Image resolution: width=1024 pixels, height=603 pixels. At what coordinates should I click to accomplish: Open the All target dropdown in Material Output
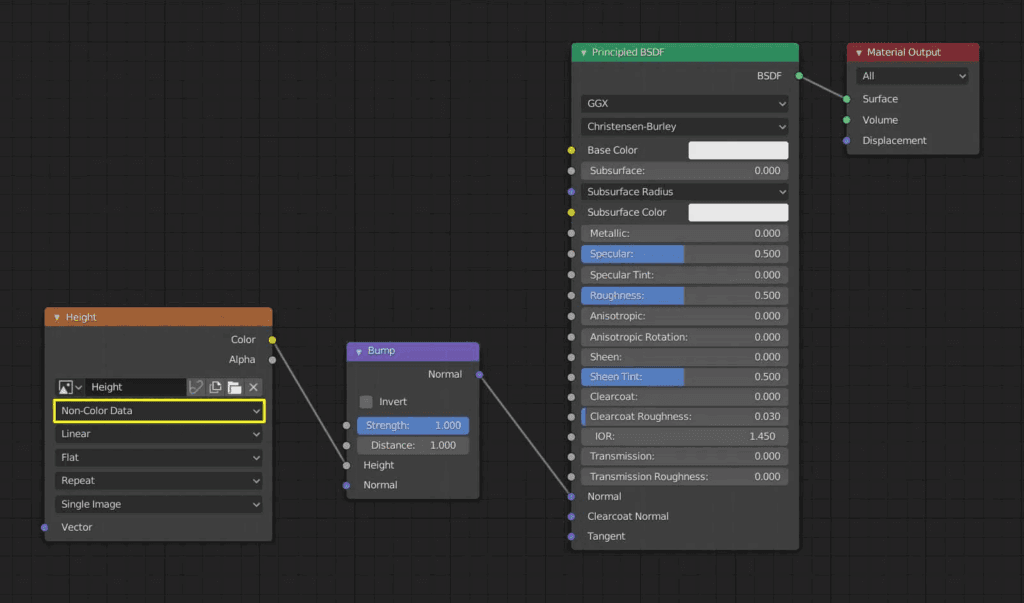[912, 76]
